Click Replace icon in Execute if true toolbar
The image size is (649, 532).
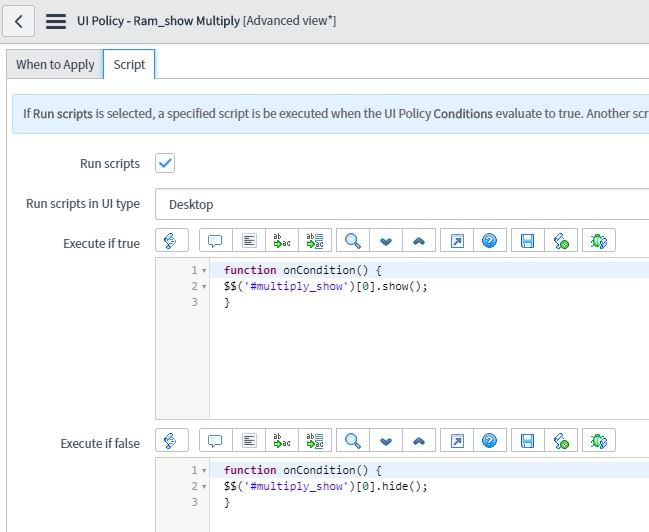coord(282,241)
